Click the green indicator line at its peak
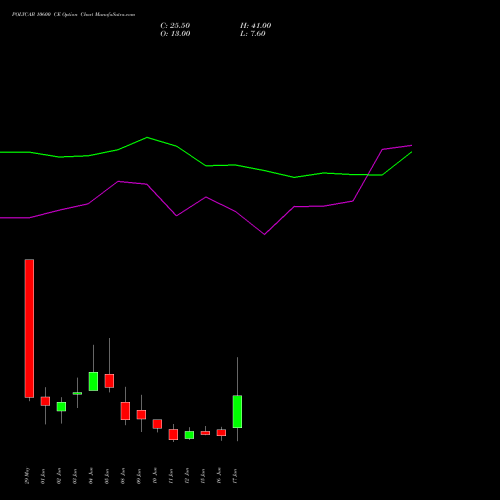The height and width of the screenshot is (500, 500). [147, 137]
